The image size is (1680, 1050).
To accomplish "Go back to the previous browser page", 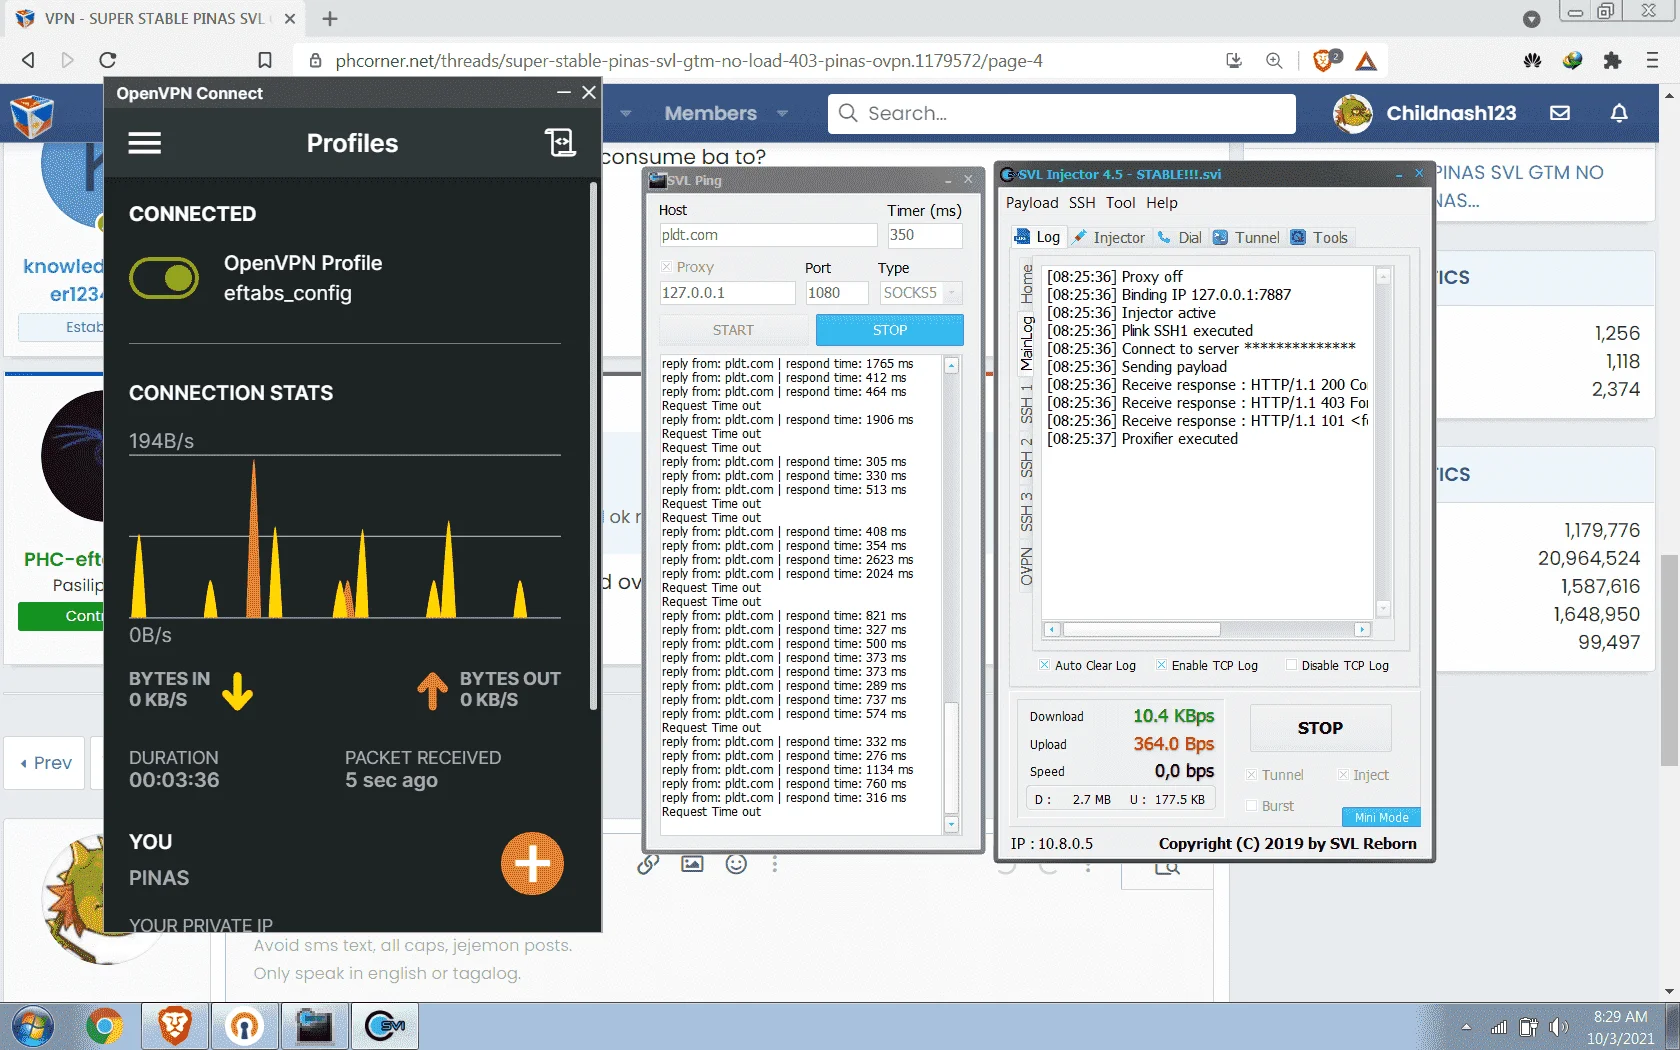I will (28, 60).
